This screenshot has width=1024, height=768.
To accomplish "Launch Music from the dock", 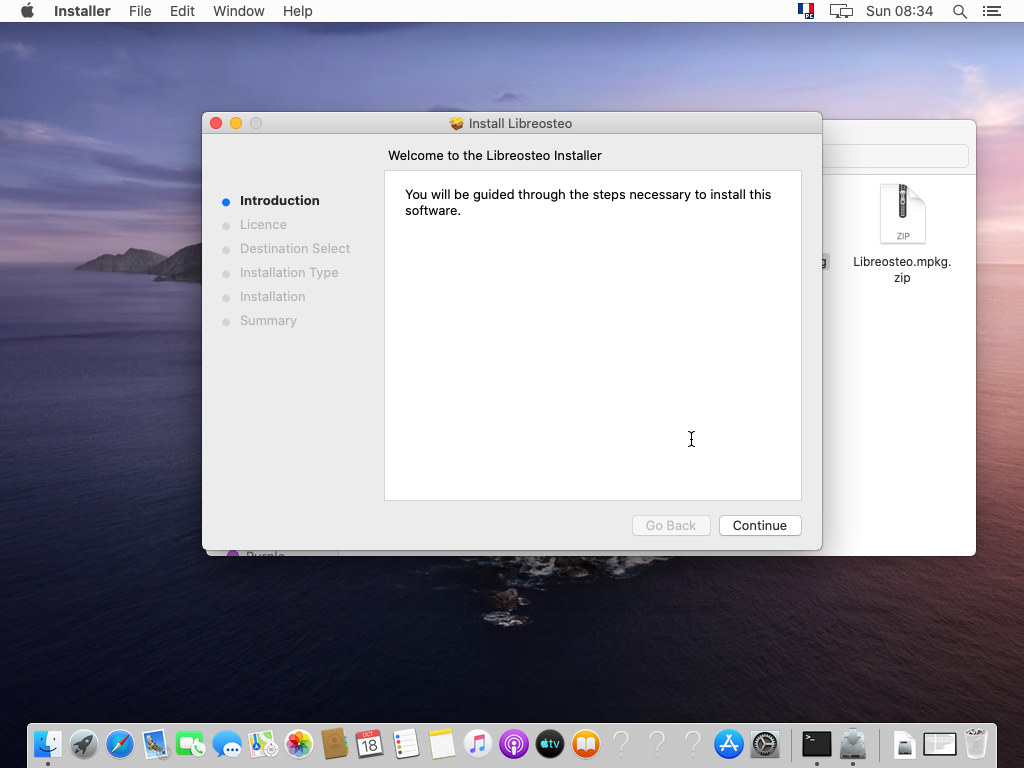I will click(x=477, y=744).
